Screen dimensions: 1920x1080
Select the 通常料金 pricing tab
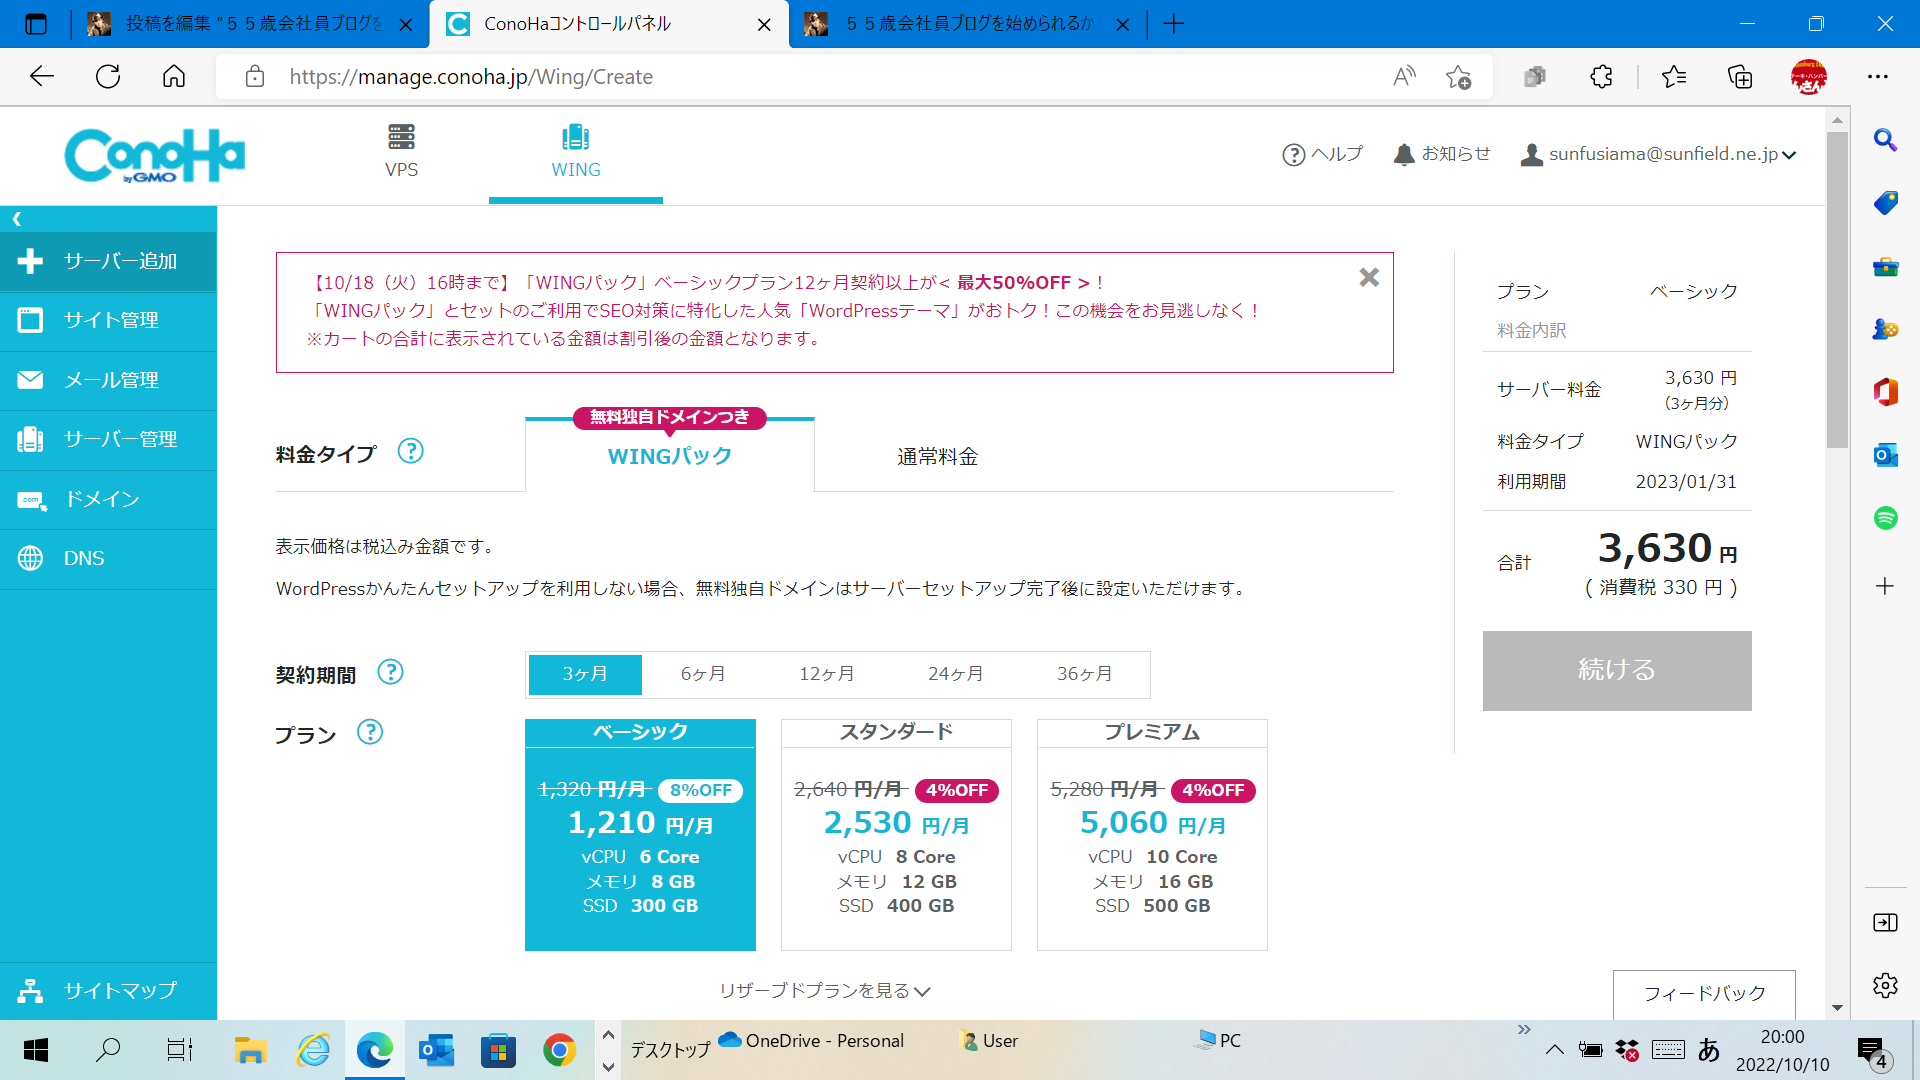pos(937,457)
